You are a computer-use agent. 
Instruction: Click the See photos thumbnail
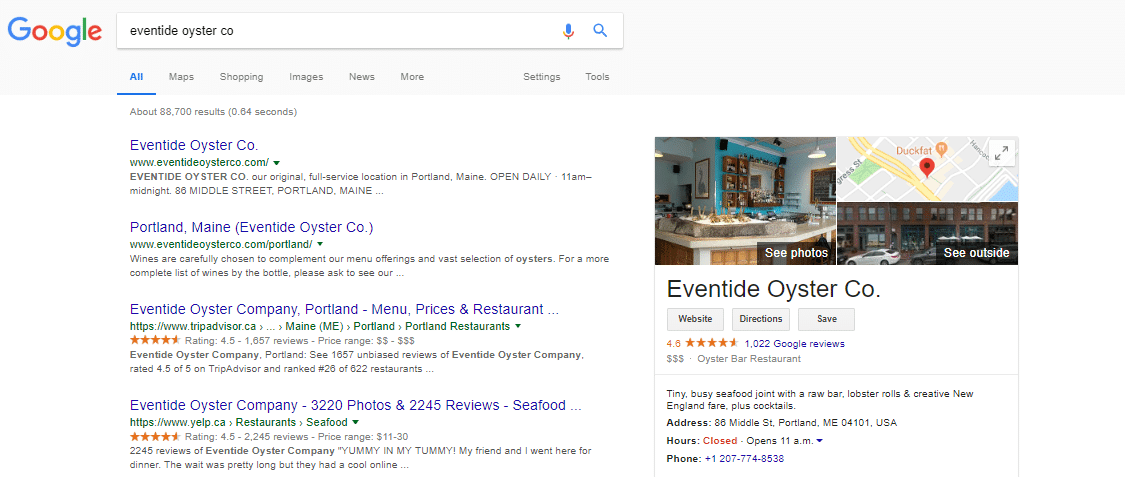[745, 201]
